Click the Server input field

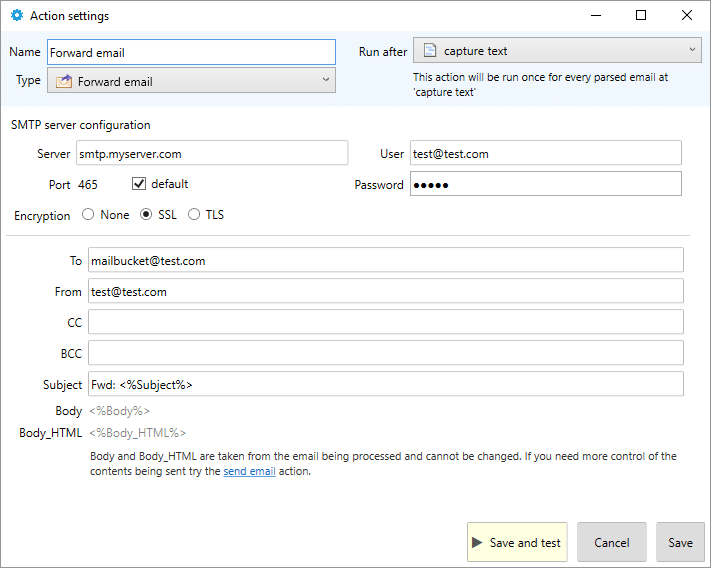tap(212, 153)
